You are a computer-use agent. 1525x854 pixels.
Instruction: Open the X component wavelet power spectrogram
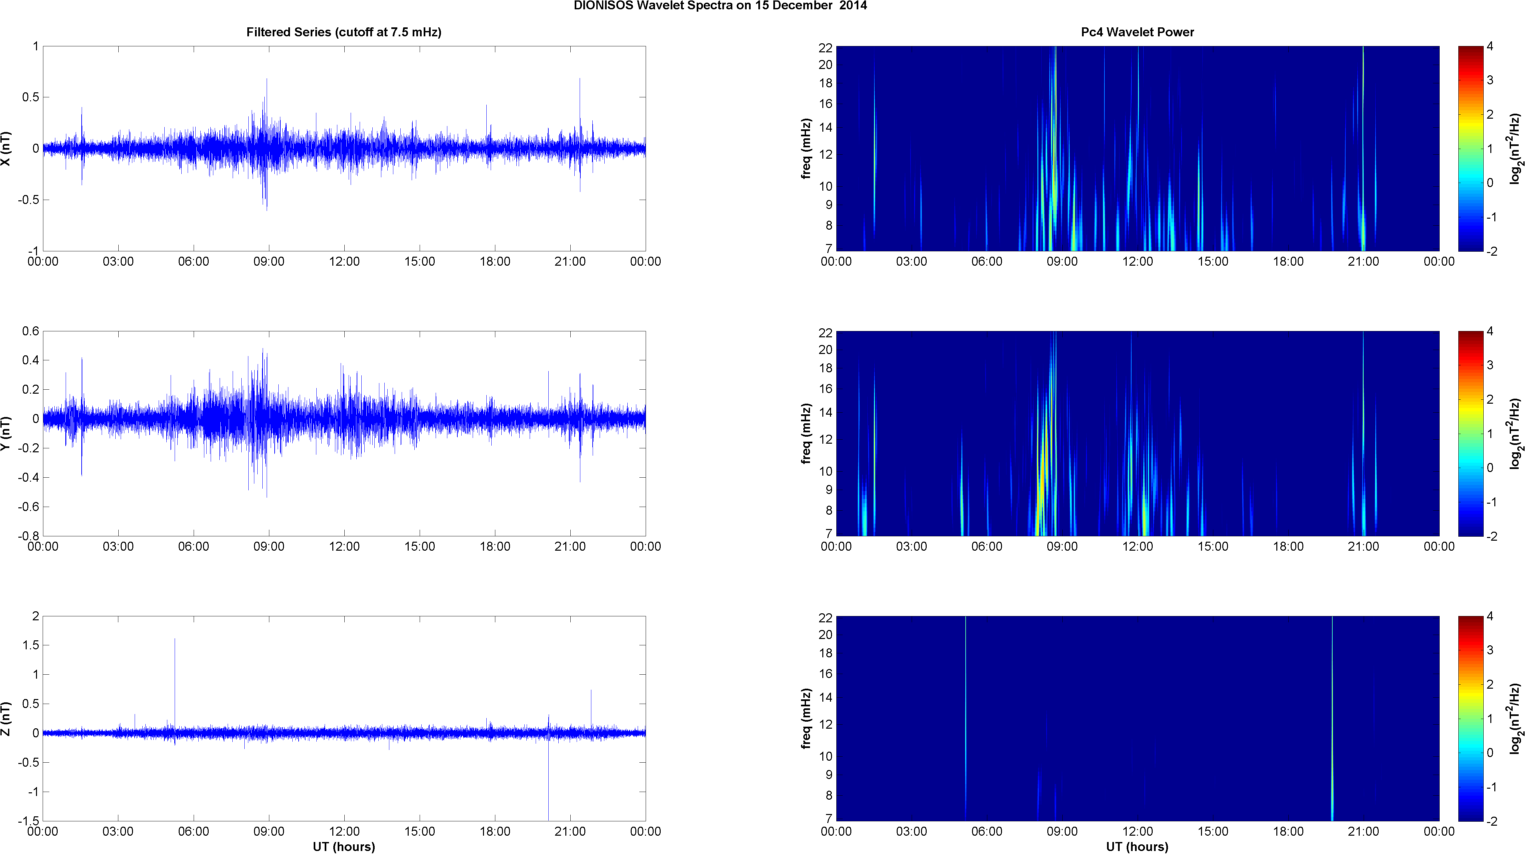[1137, 148]
